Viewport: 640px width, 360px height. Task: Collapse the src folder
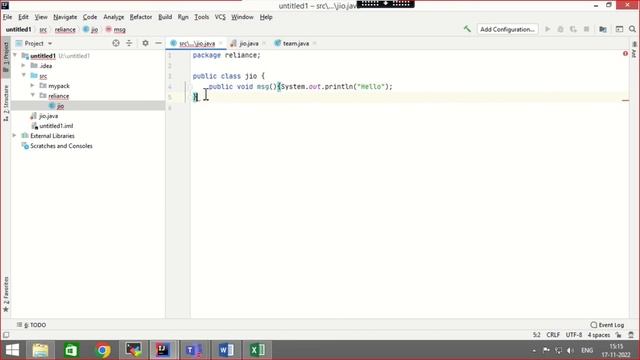pos(24,75)
